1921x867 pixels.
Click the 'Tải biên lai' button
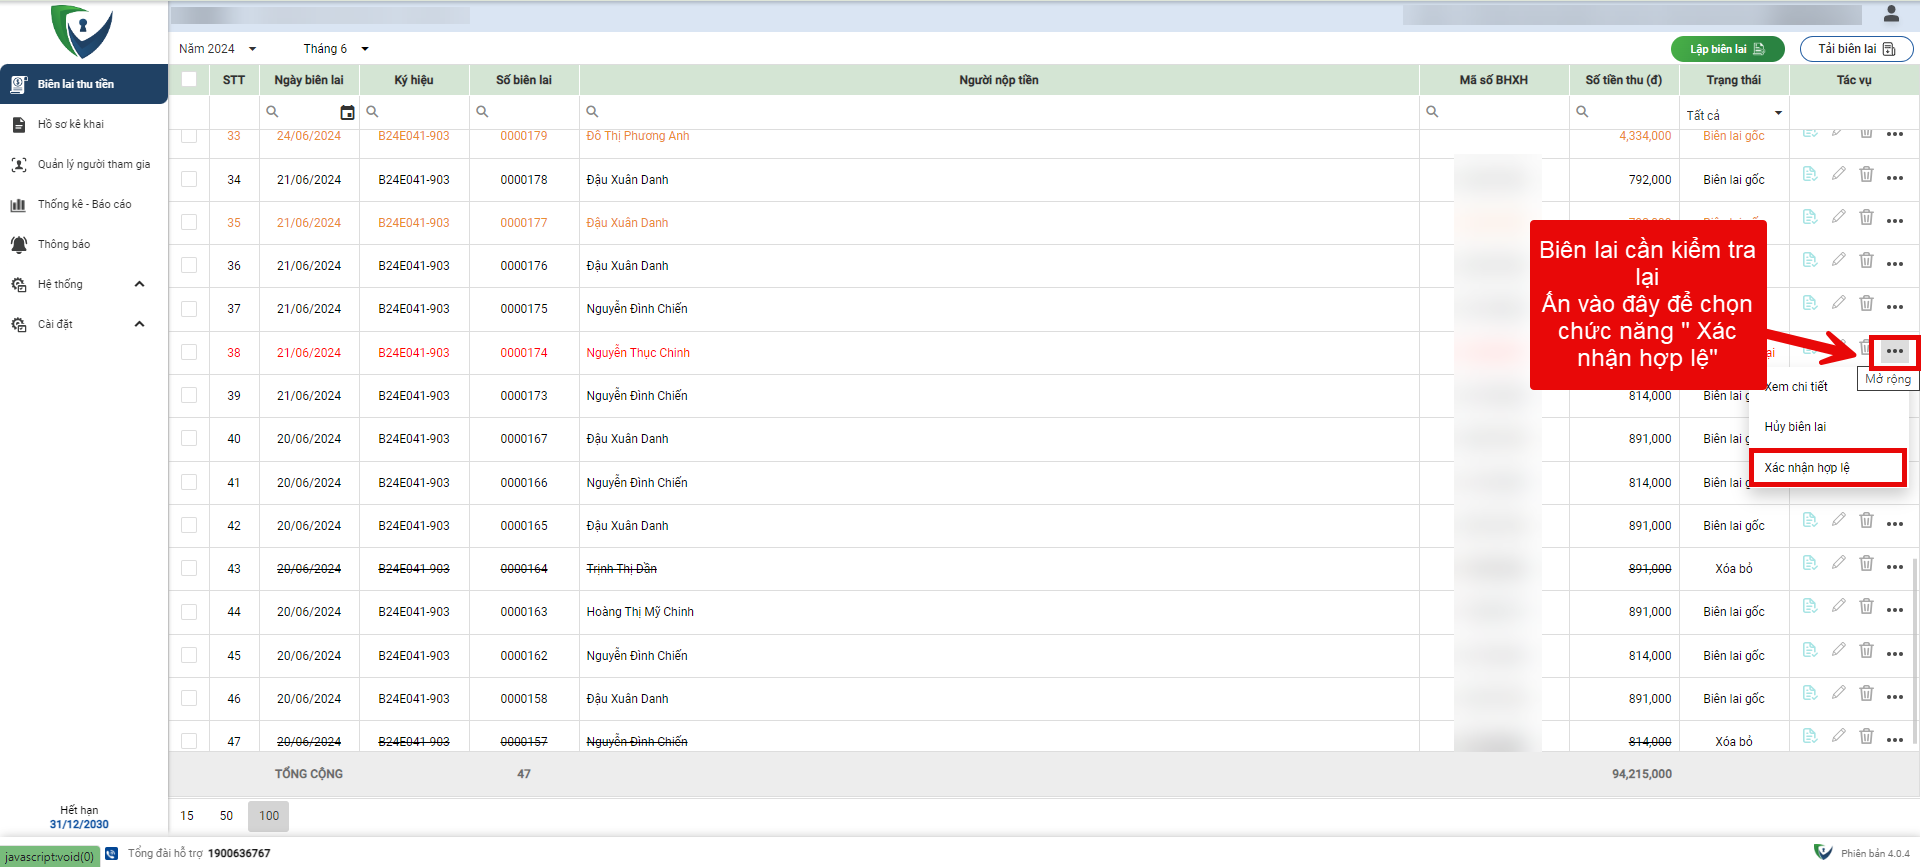(x=1856, y=49)
